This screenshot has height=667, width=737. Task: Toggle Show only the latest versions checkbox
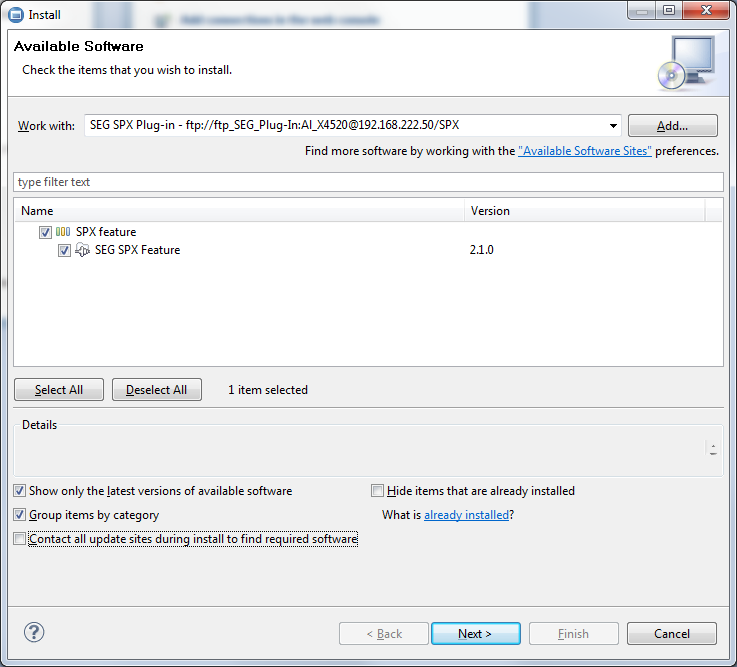point(20,491)
